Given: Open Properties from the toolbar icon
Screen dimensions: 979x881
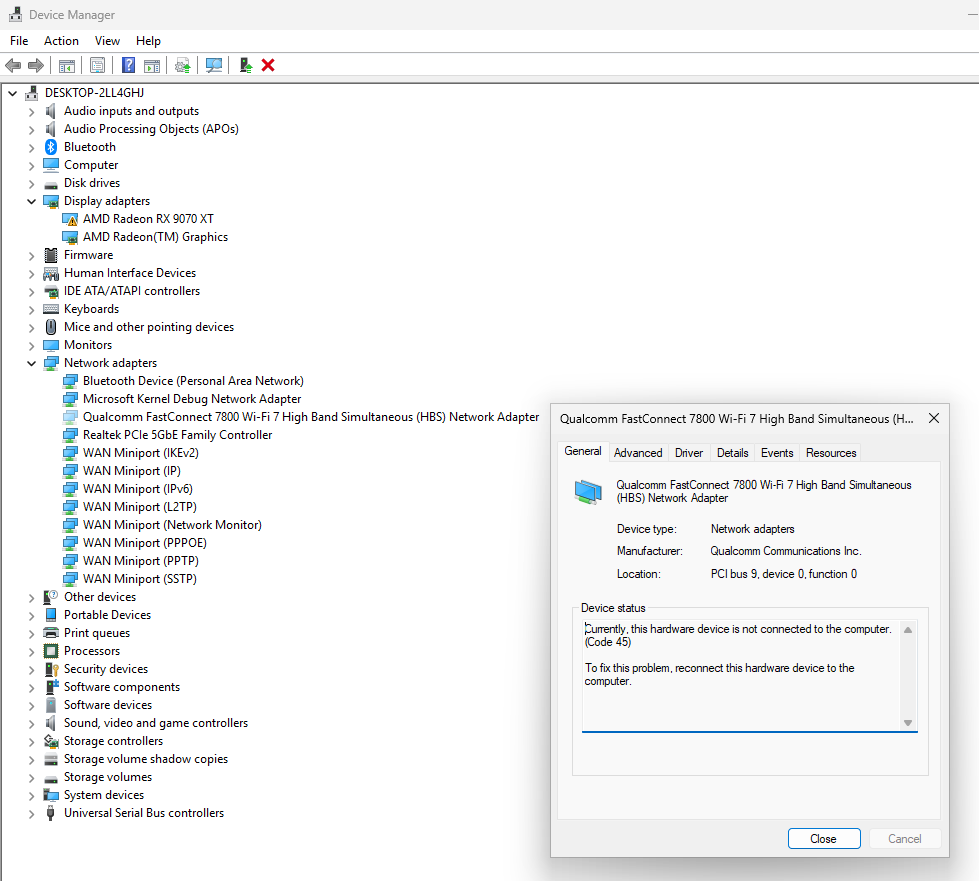Looking at the screenshot, I should tap(97, 65).
